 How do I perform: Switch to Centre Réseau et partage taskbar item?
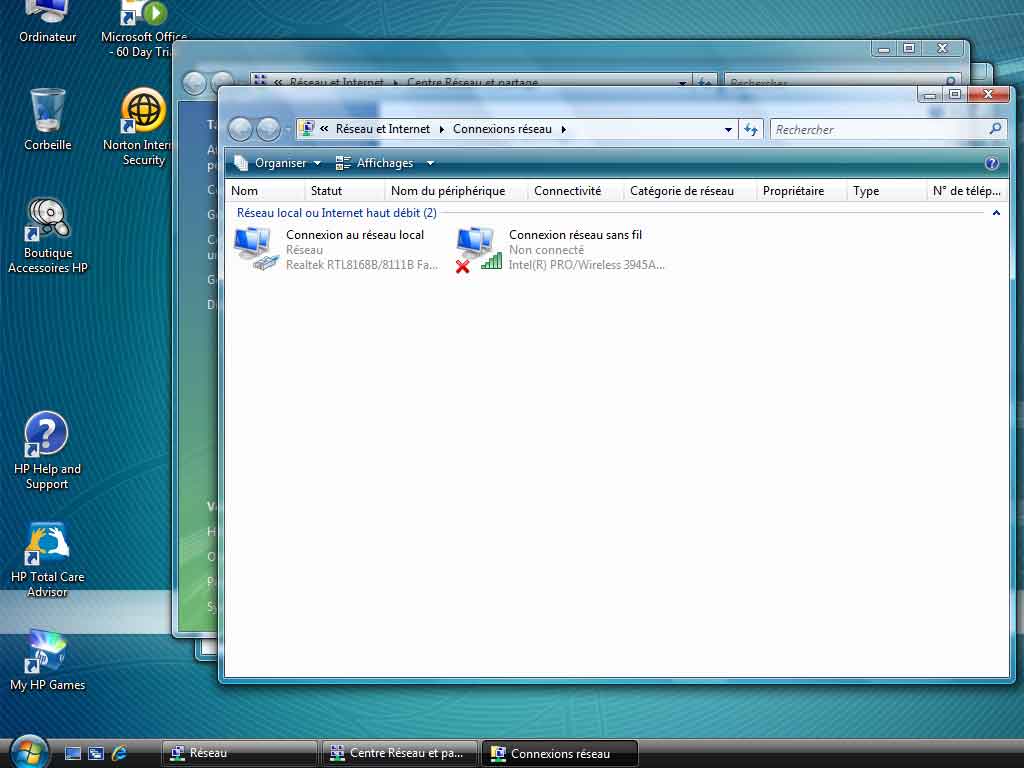pyautogui.click(x=401, y=753)
